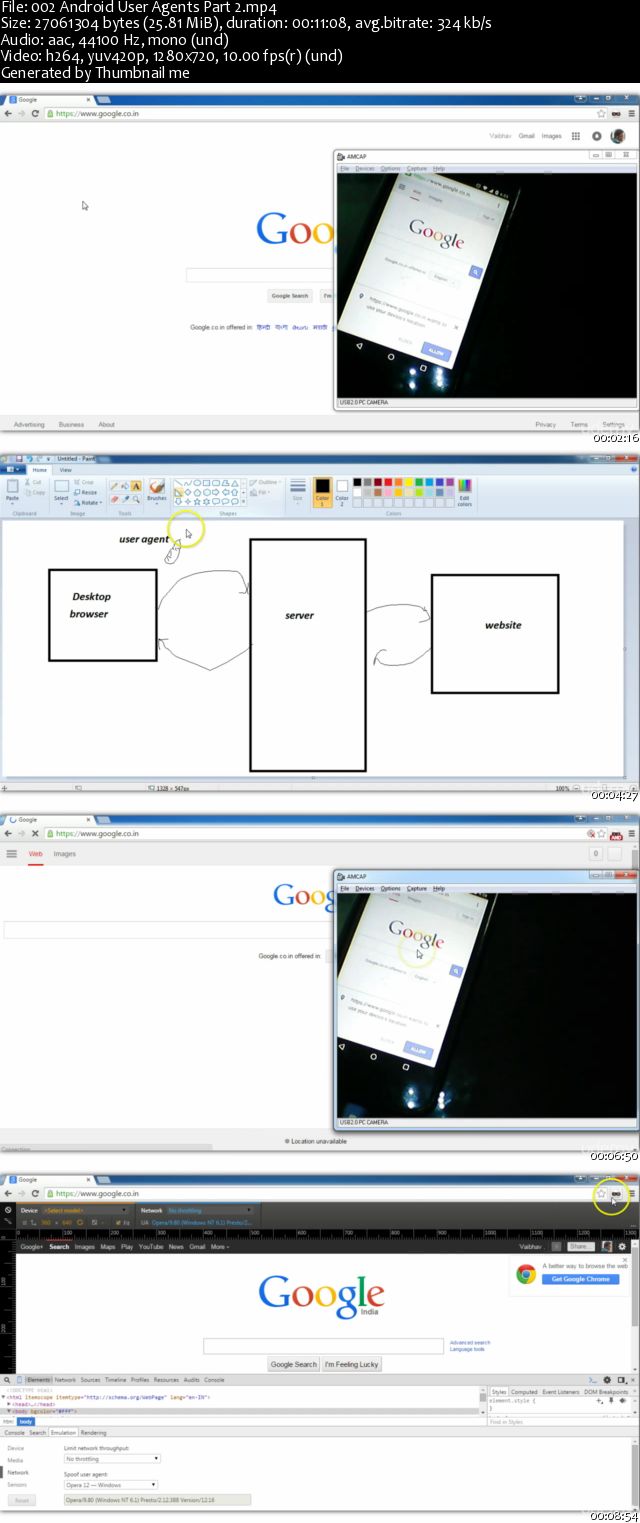Open Emulation drawer tab in DevTools
Viewport: 640px width, 1523px height.
click(x=63, y=1432)
